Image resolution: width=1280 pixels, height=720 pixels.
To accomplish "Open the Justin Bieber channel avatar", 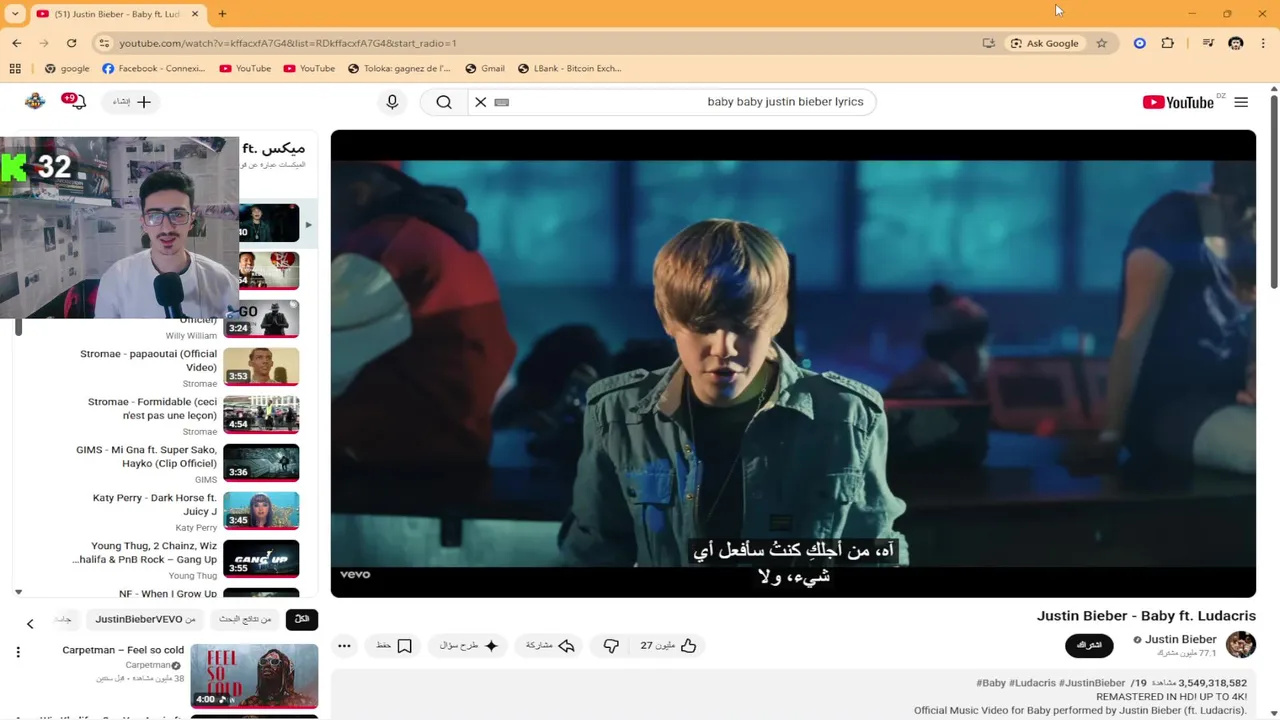I will (1241, 645).
